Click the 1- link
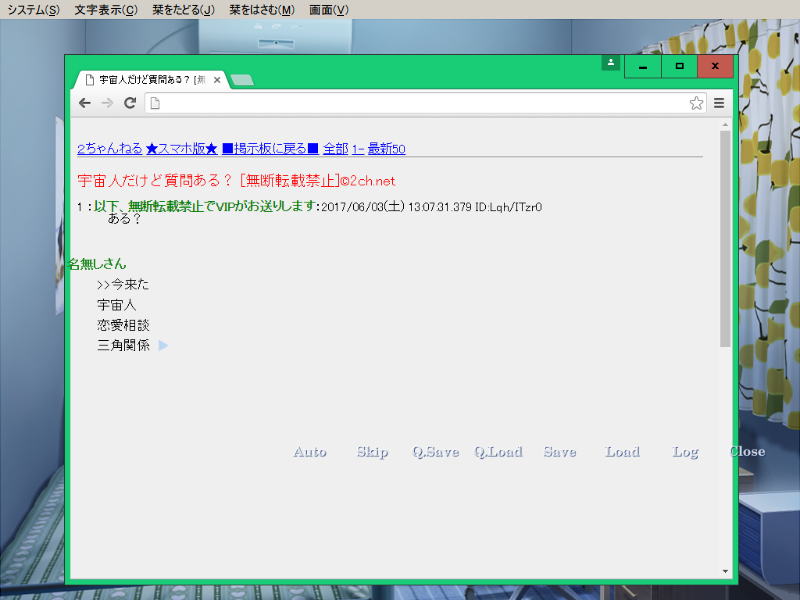Viewport: 800px width, 600px height. tap(358, 148)
